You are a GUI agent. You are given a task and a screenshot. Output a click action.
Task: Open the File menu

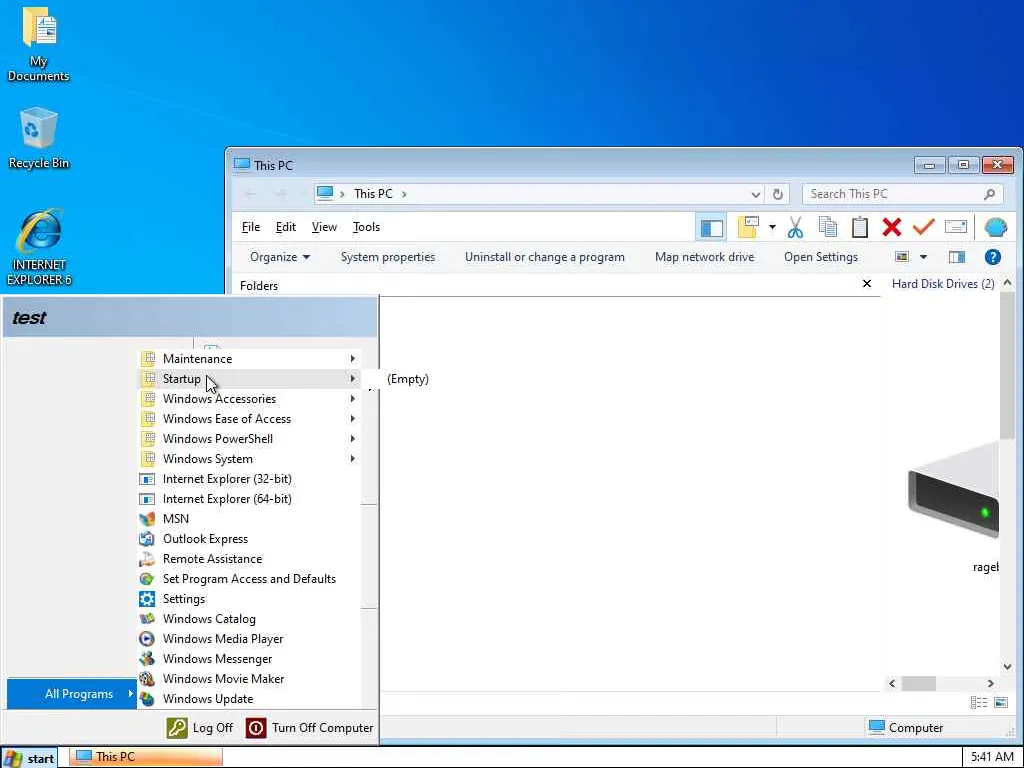click(251, 227)
